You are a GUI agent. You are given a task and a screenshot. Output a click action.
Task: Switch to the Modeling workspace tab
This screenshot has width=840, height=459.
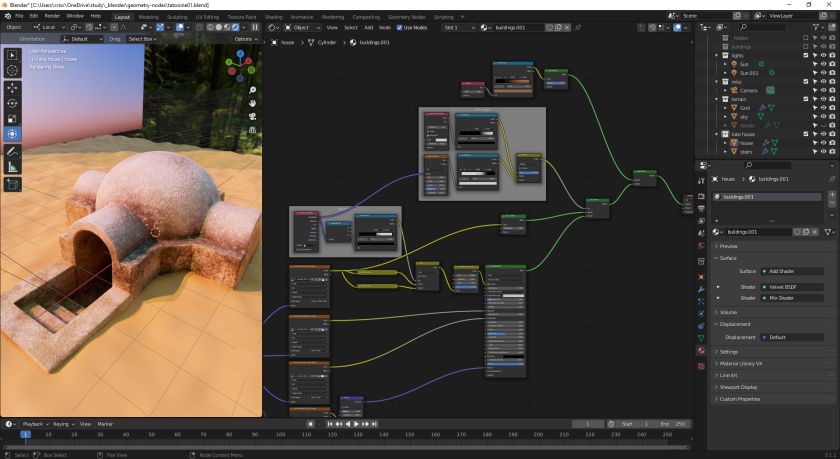(x=148, y=17)
